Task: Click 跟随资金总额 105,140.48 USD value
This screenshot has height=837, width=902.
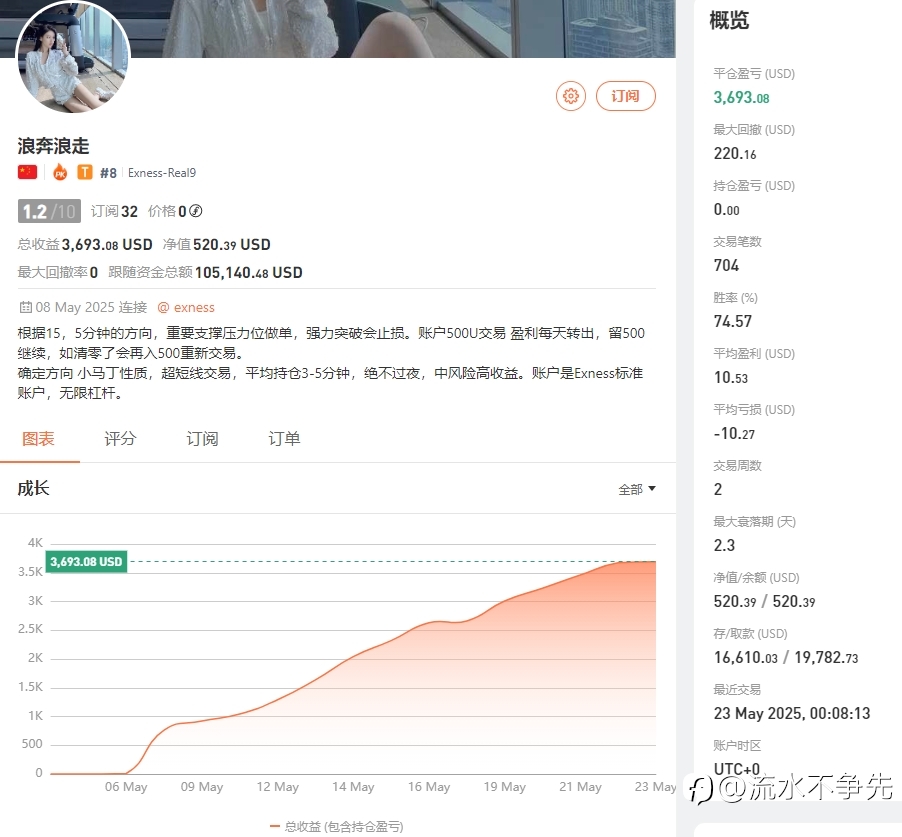Action: click(x=205, y=272)
